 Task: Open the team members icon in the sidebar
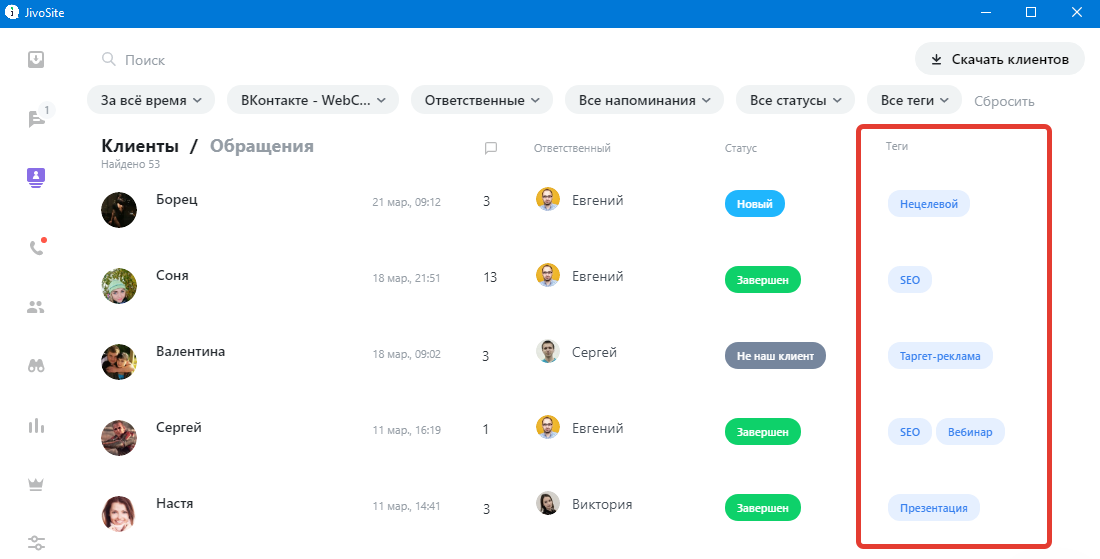click(36, 307)
